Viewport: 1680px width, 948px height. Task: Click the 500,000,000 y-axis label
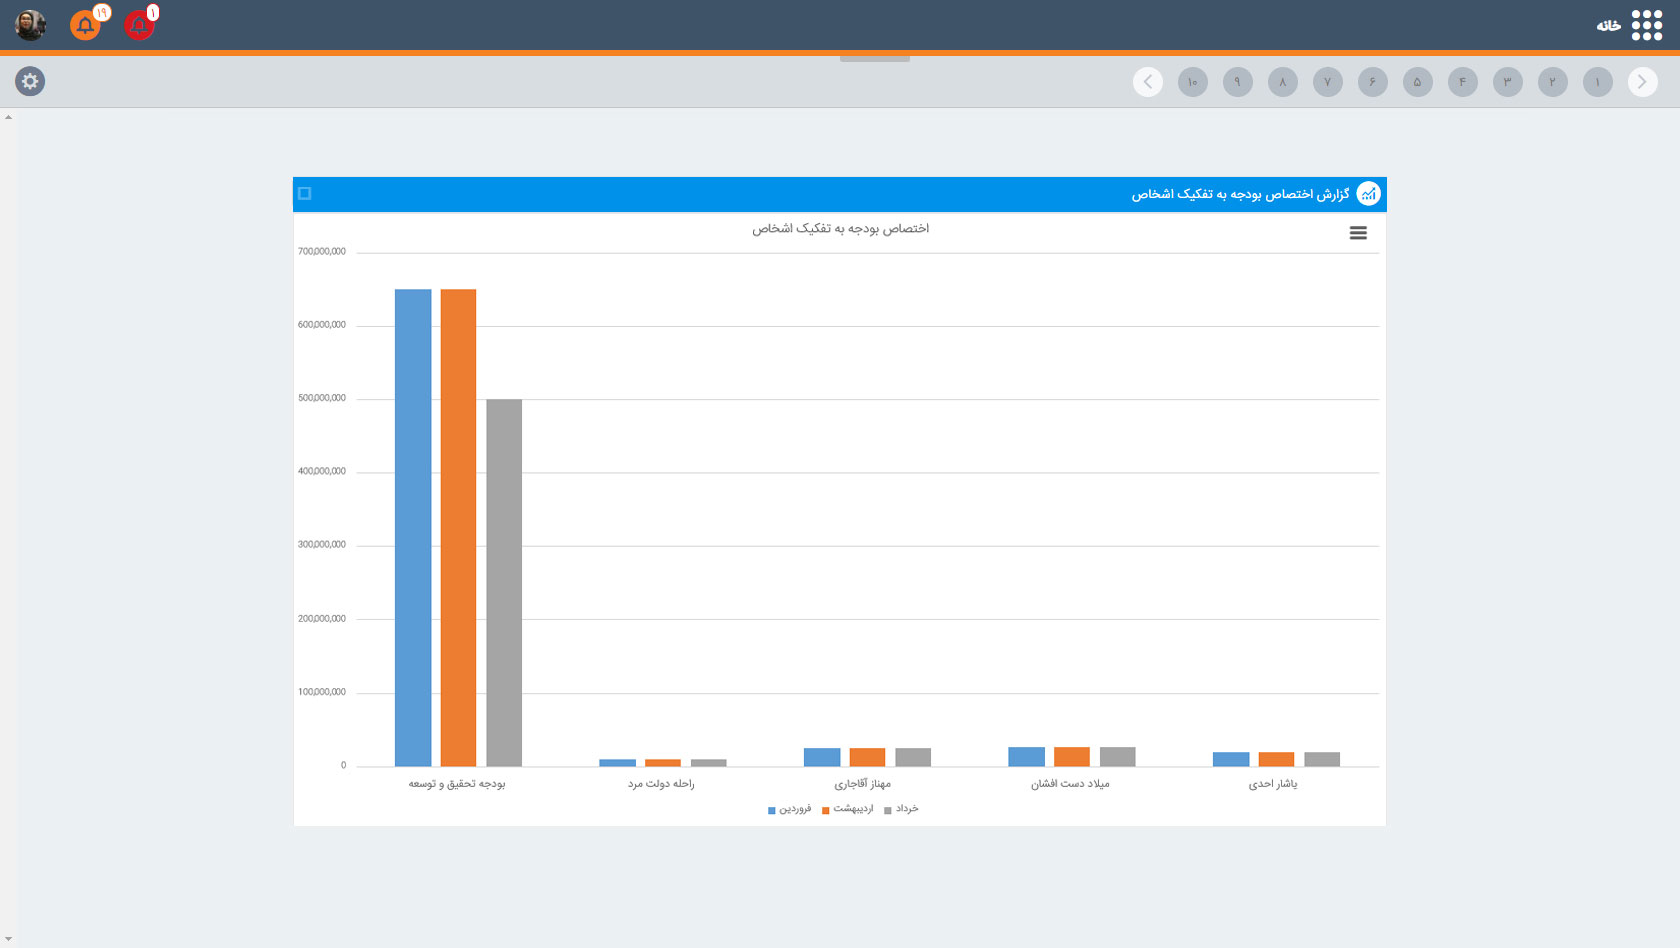coord(322,398)
